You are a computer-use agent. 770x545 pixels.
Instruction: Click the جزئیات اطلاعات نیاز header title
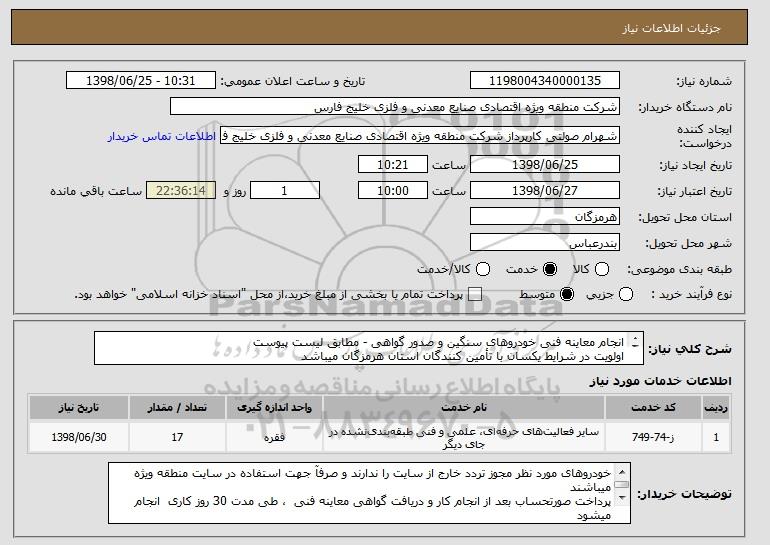click(671, 28)
